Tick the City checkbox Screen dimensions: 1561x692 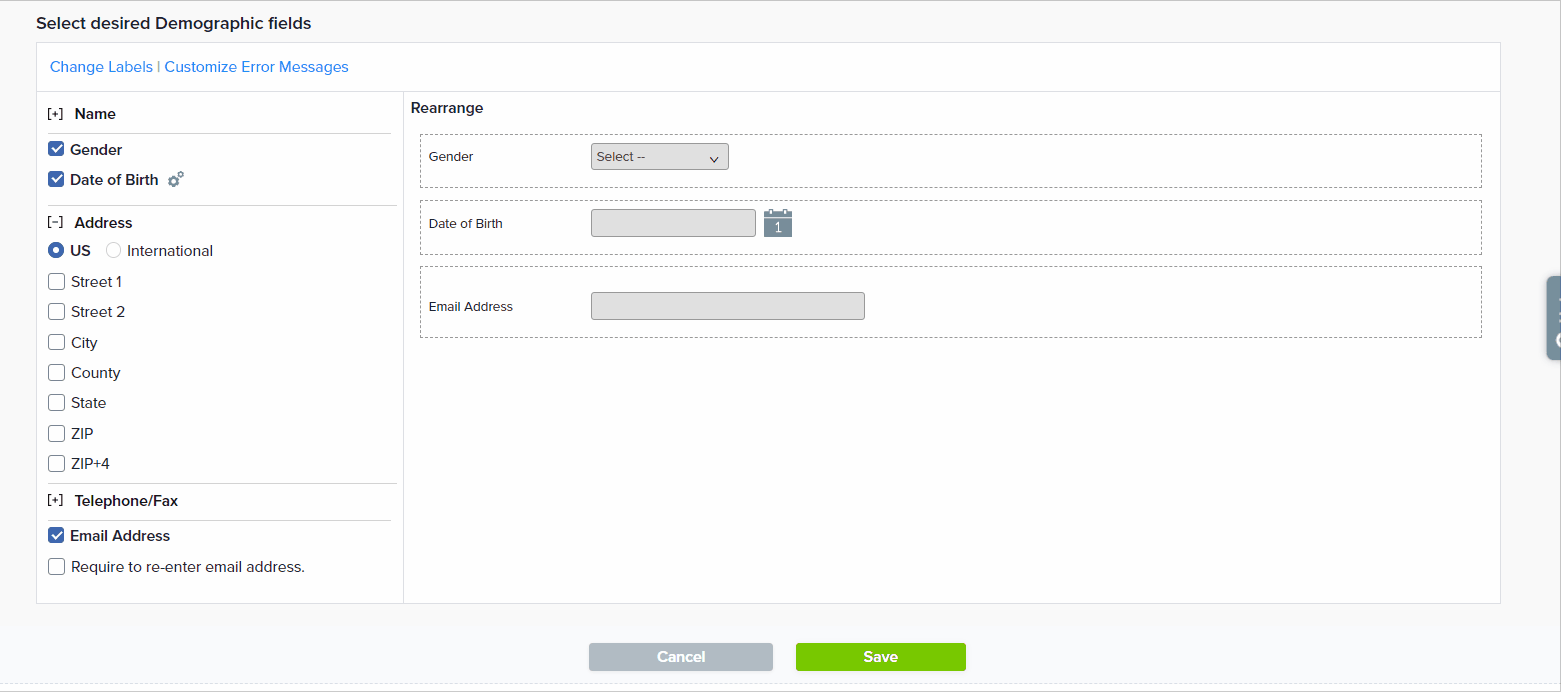pyautogui.click(x=57, y=343)
